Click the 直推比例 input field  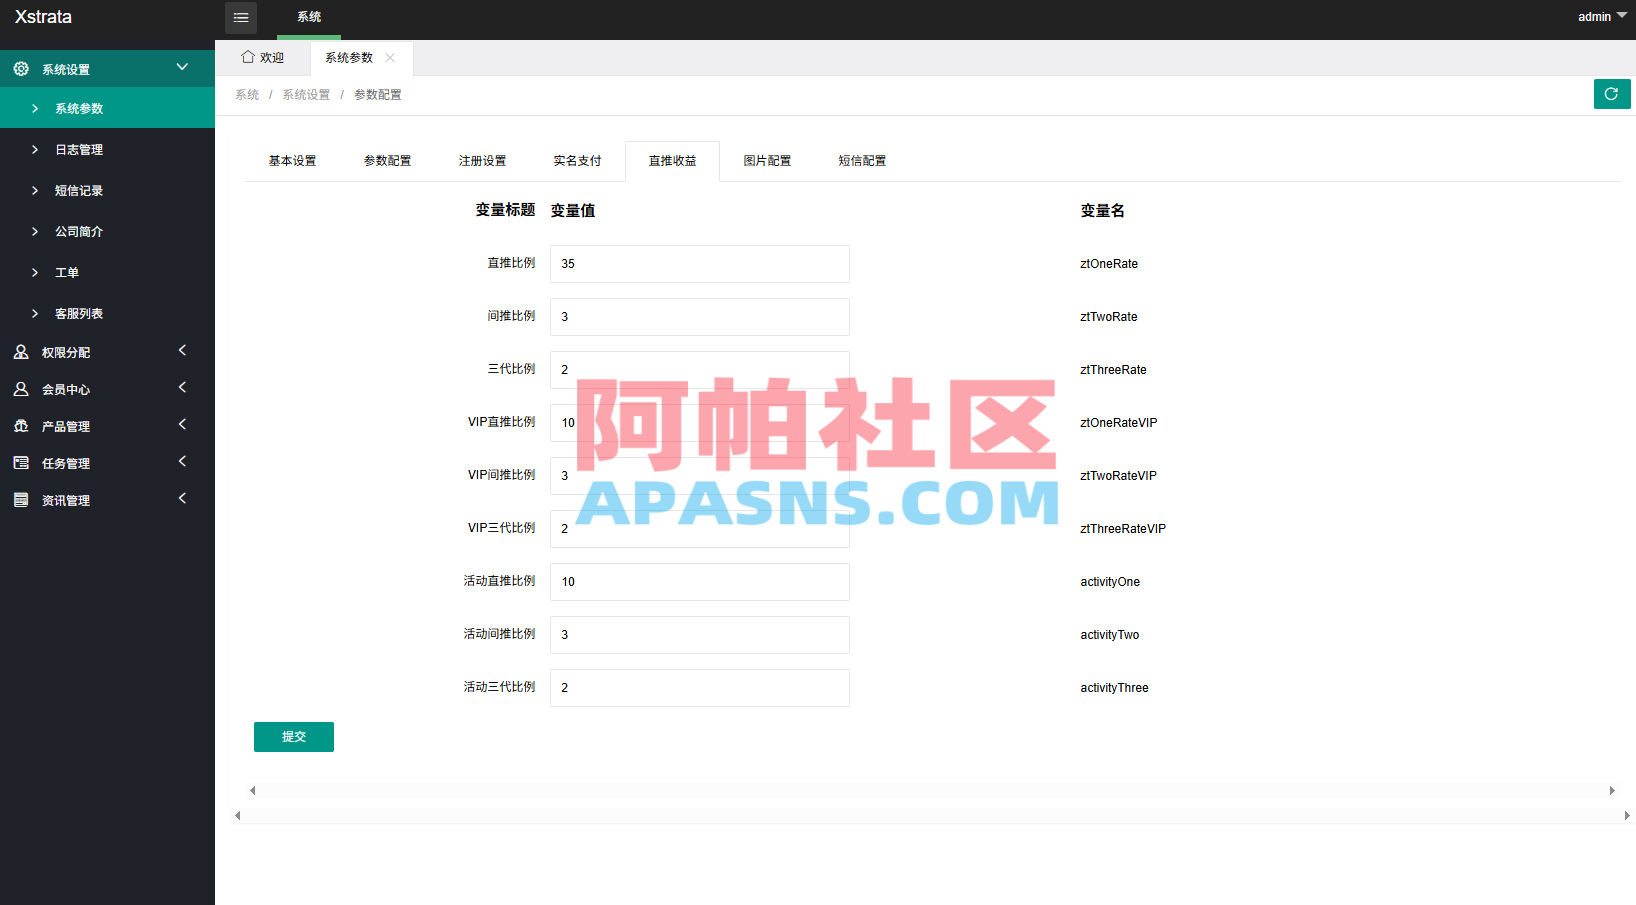pos(700,264)
